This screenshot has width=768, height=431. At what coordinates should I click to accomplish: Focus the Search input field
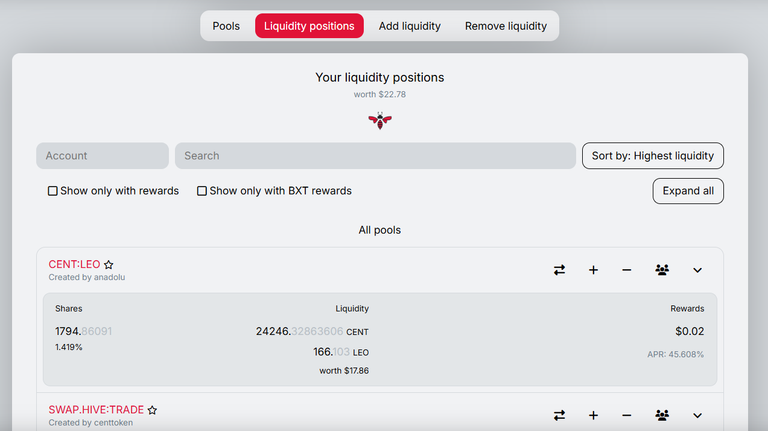375,156
